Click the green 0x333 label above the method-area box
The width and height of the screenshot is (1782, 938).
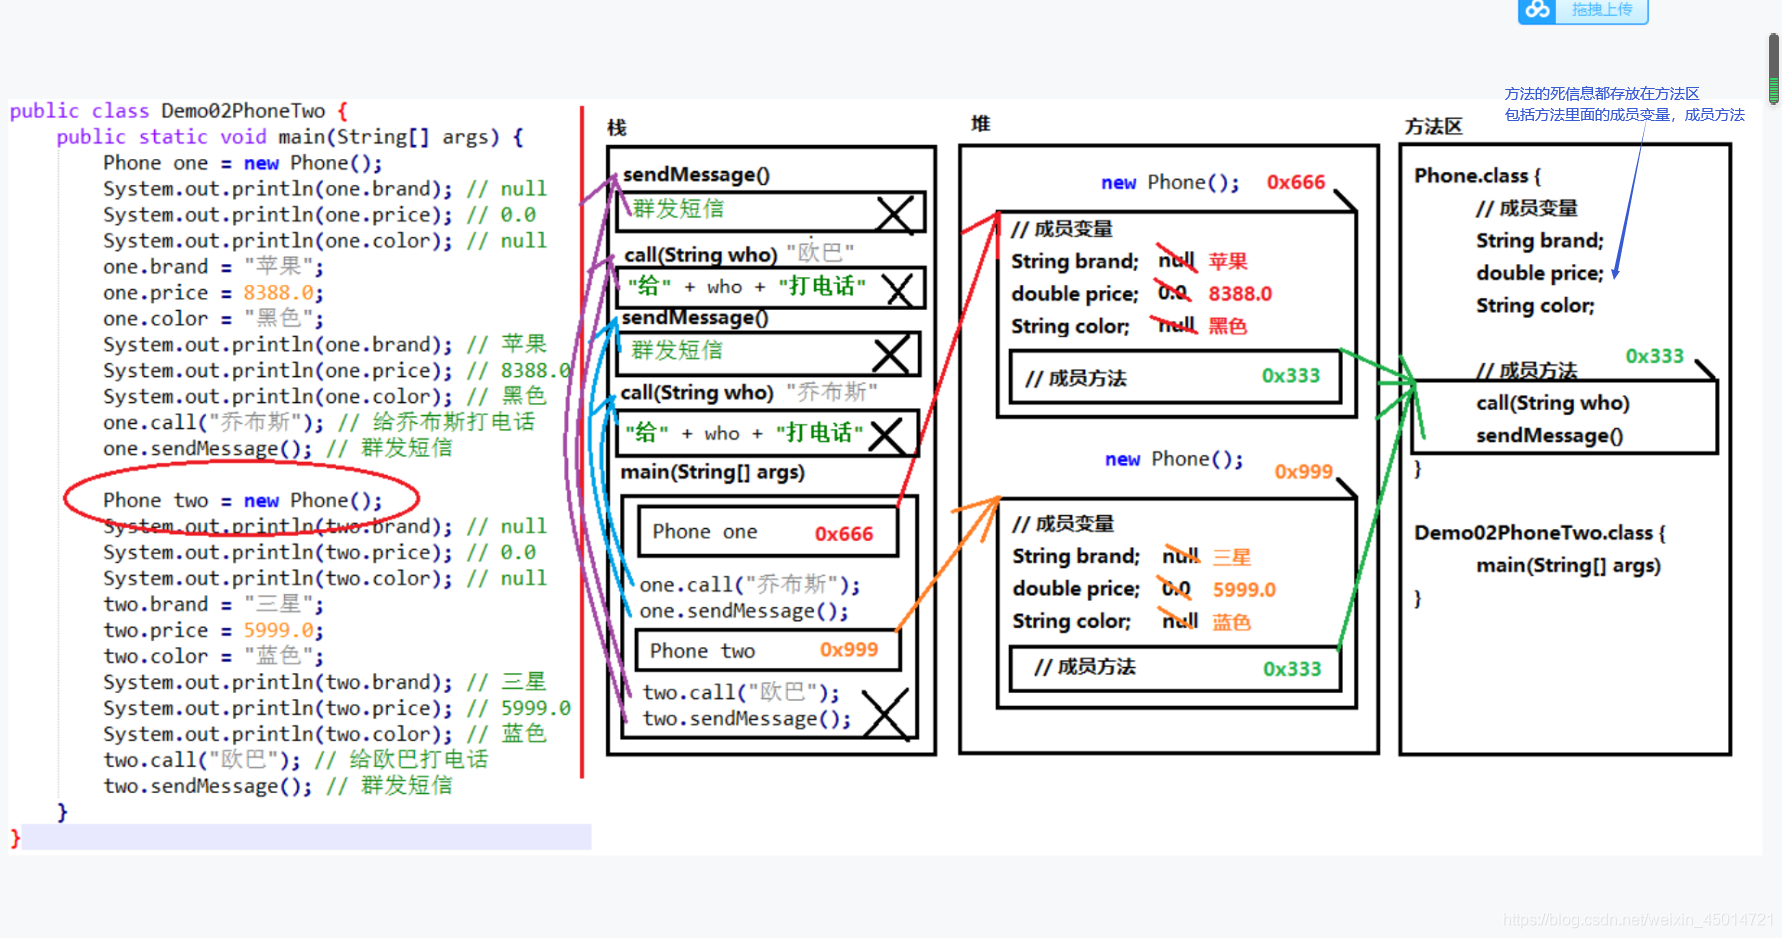coord(1654,356)
